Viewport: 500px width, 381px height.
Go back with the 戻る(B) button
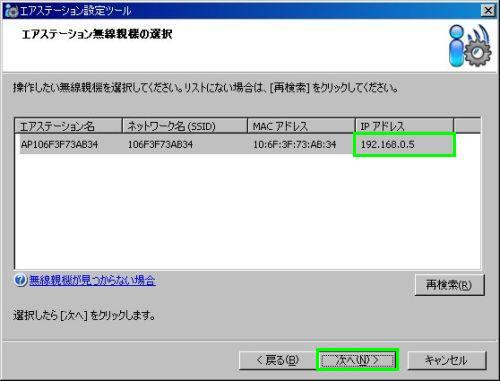[277, 360]
